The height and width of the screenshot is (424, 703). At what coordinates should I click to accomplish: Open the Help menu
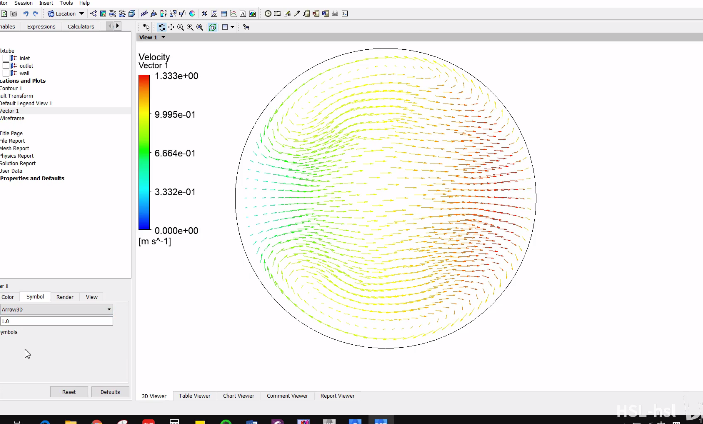coord(85,3)
